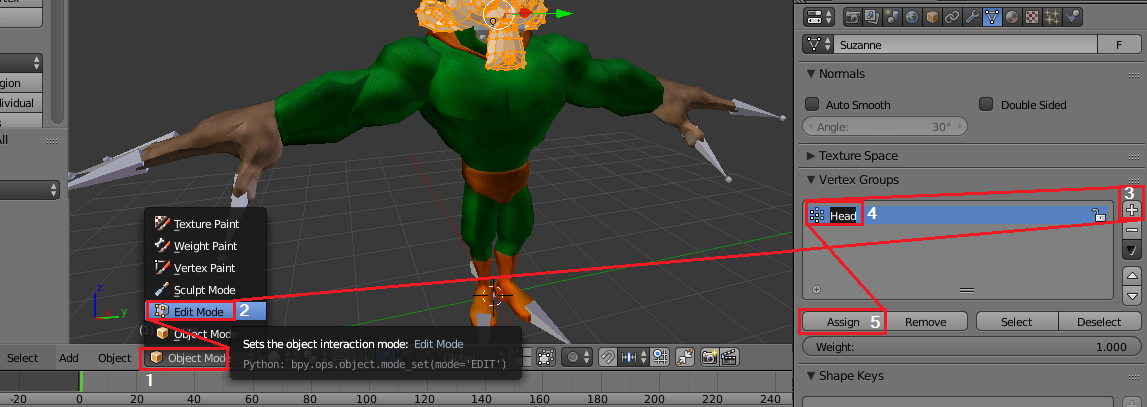Choose Weight Paint from mode menu
The width and height of the screenshot is (1147, 407).
pos(205,246)
